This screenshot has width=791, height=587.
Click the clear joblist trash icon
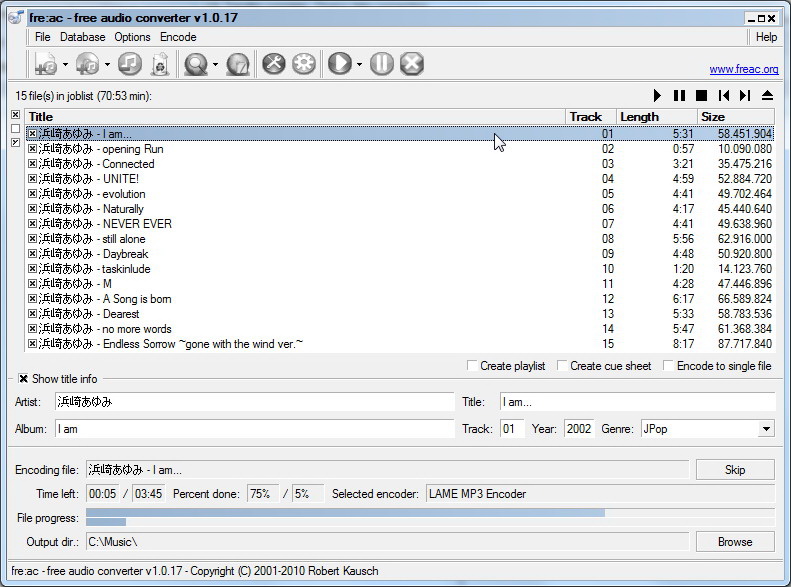click(159, 64)
